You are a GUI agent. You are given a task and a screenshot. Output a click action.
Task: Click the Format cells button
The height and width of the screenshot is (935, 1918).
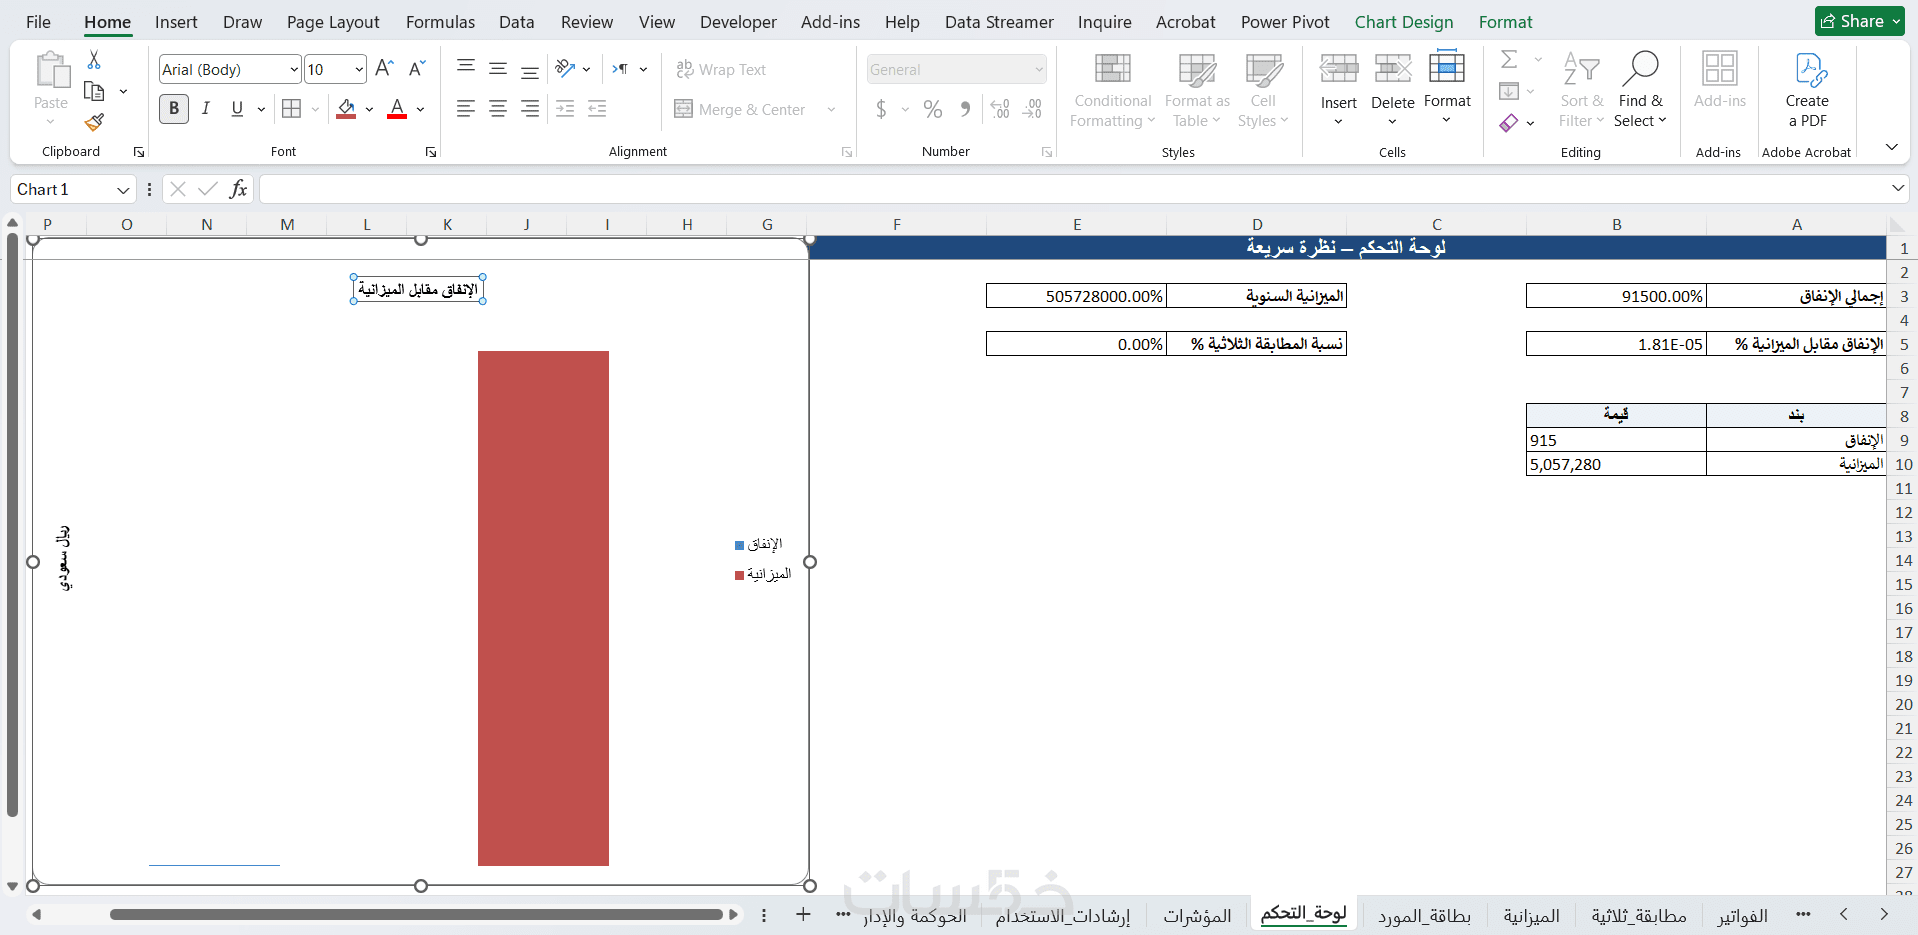[1447, 90]
